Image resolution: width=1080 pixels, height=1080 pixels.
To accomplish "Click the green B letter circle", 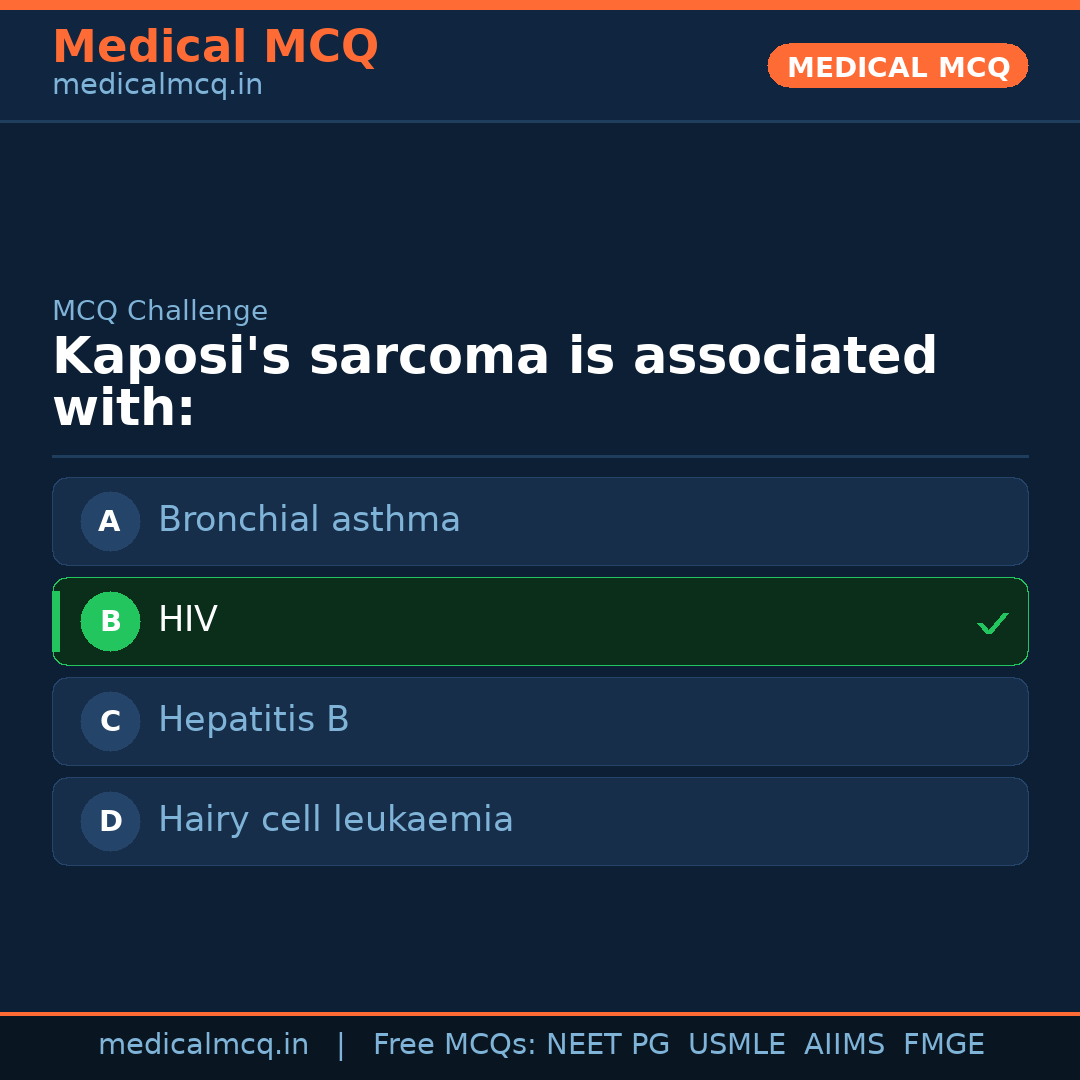I will tap(110, 621).
